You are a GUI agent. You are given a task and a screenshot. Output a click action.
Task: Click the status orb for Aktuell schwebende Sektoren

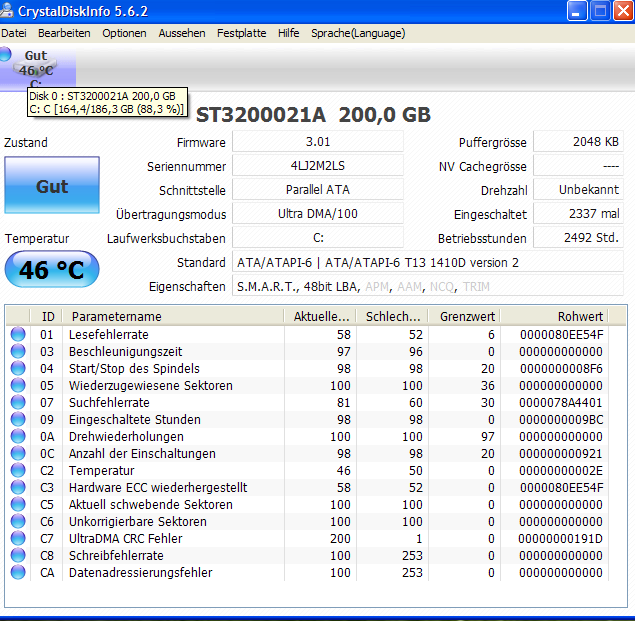click(x=18, y=504)
